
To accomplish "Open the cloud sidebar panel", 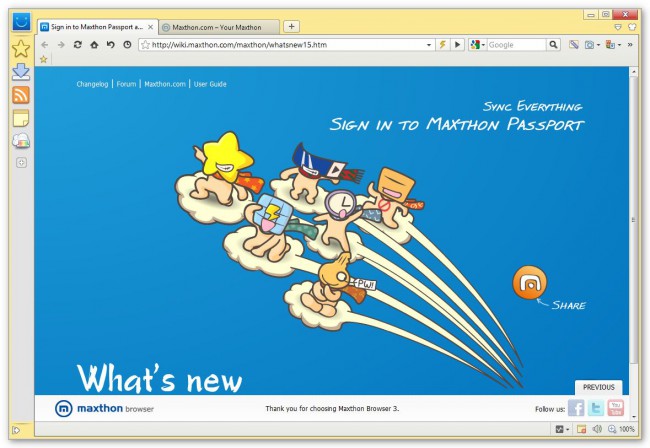I will click(x=21, y=141).
